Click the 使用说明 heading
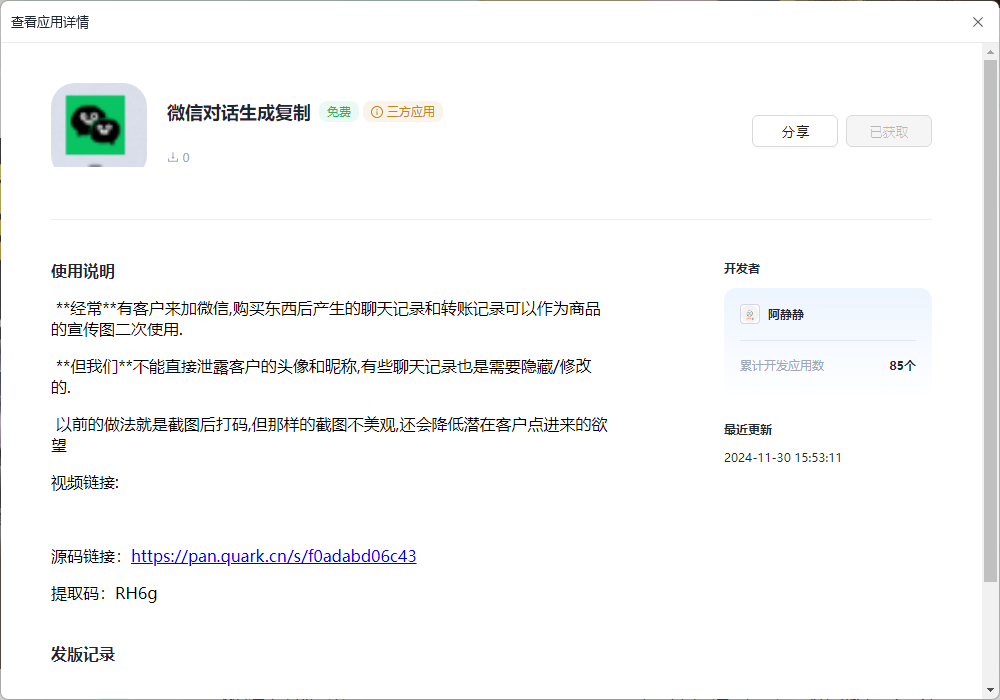 [83, 271]
